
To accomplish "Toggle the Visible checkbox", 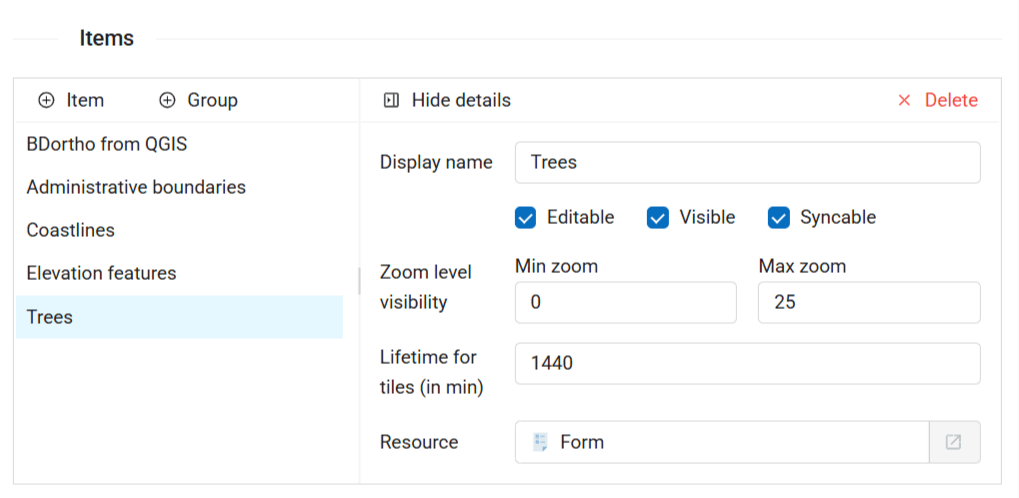I will pyautogui.click(x=657, y=217).
